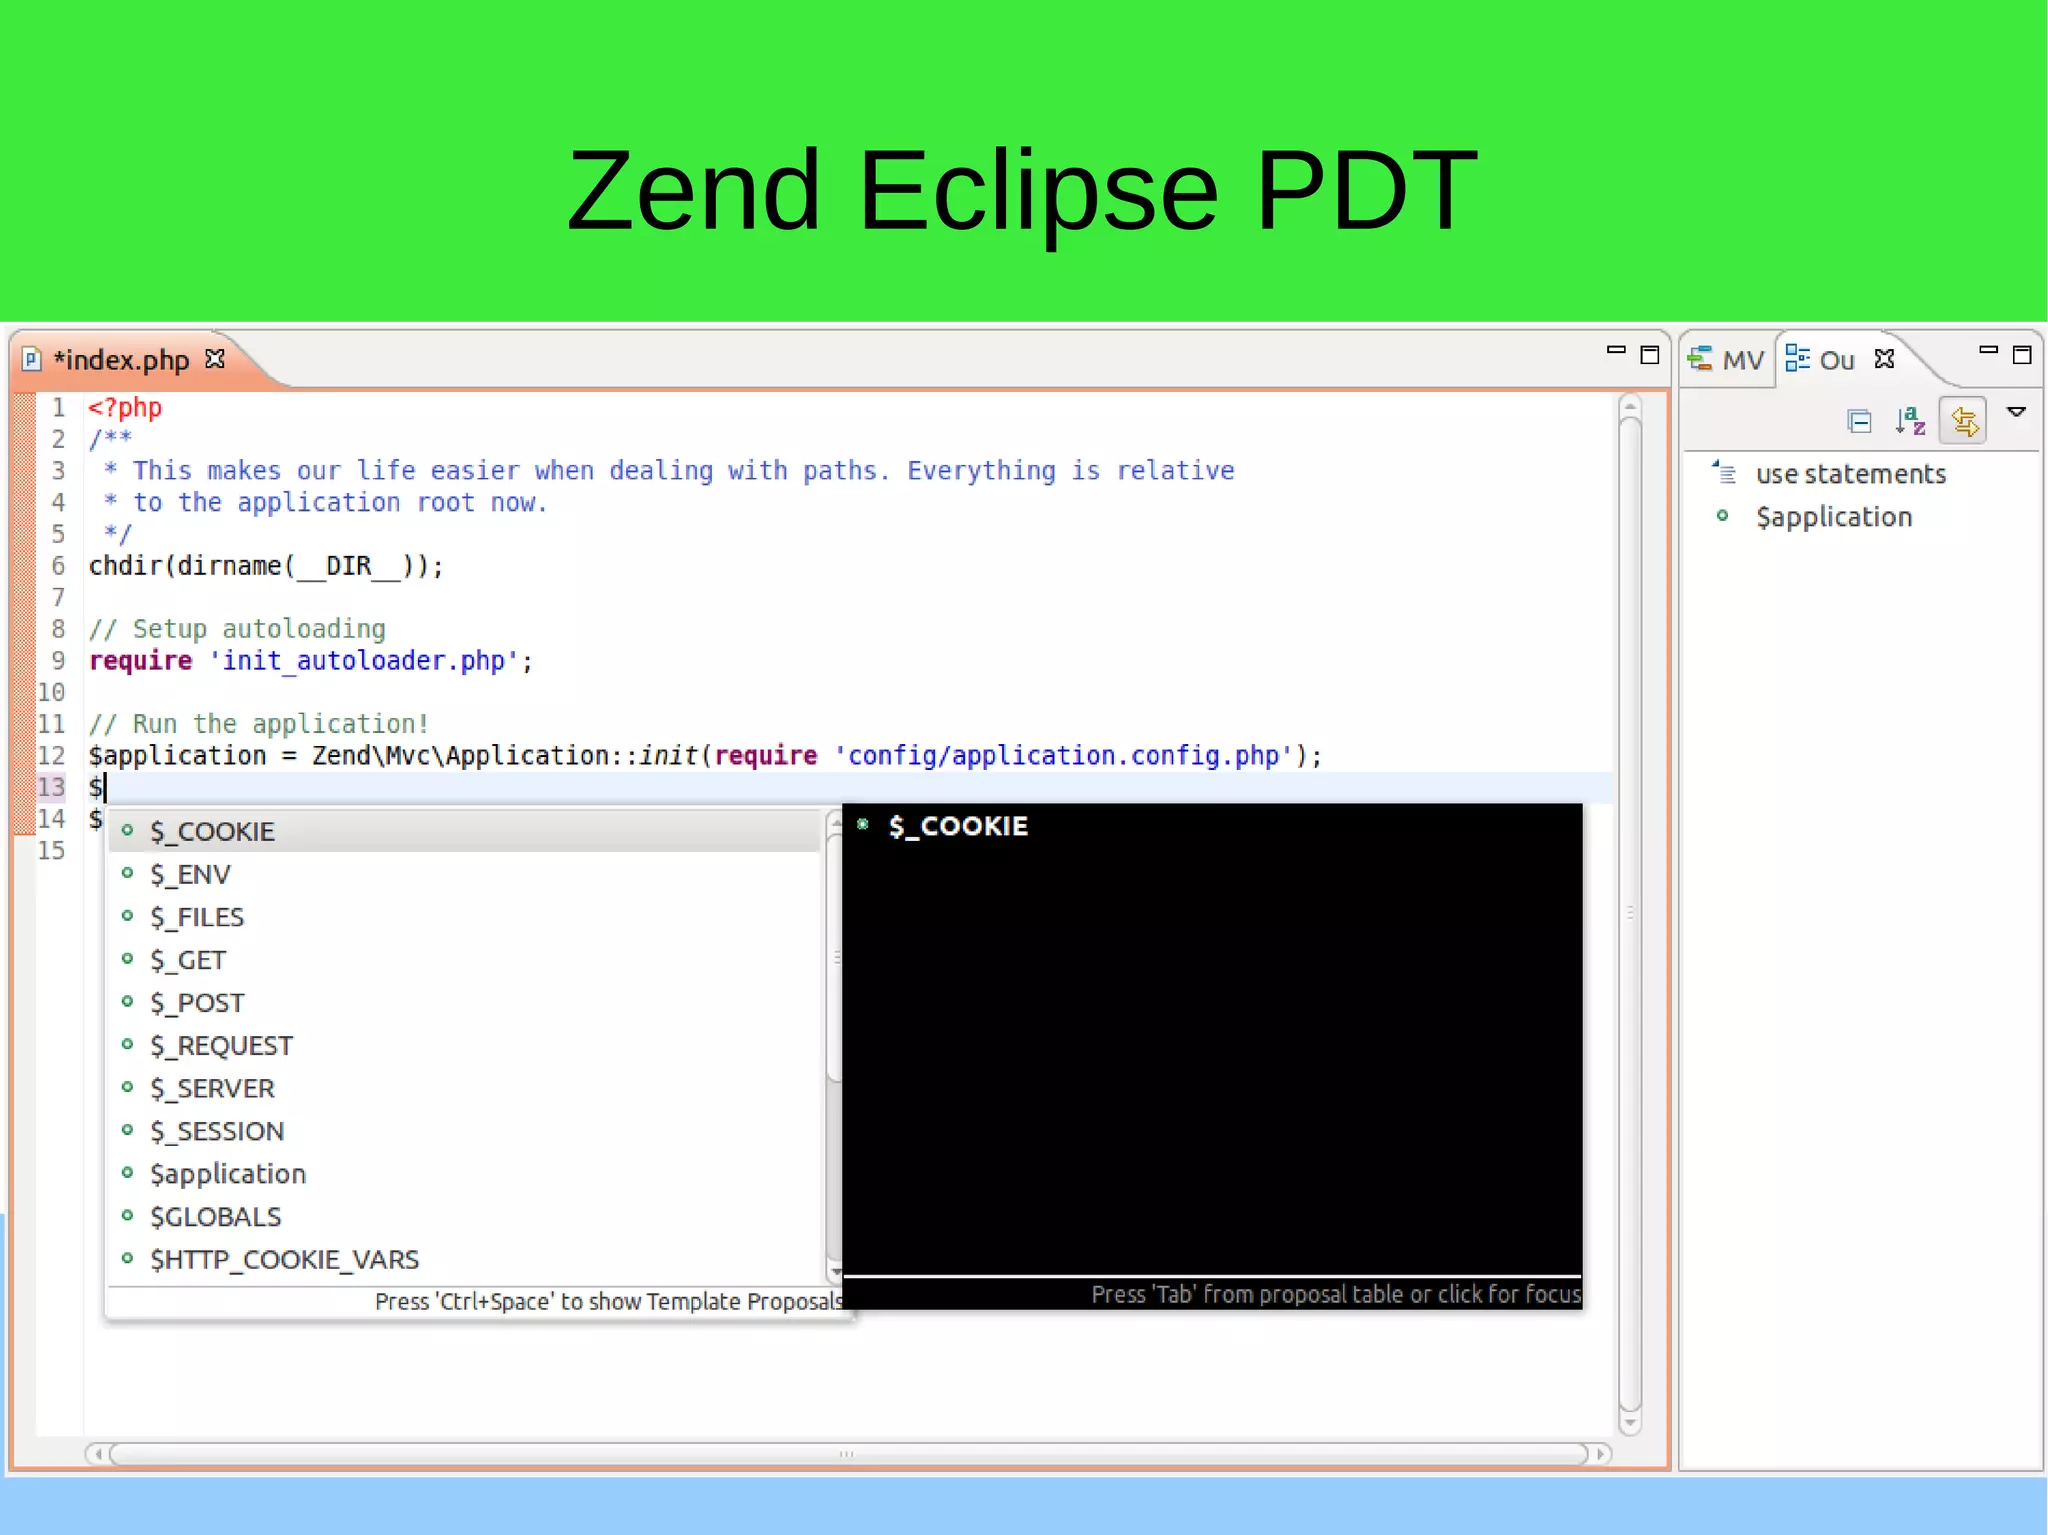
Task: Click the 'use statements' outline icon
Action: tap(1724, 472)
